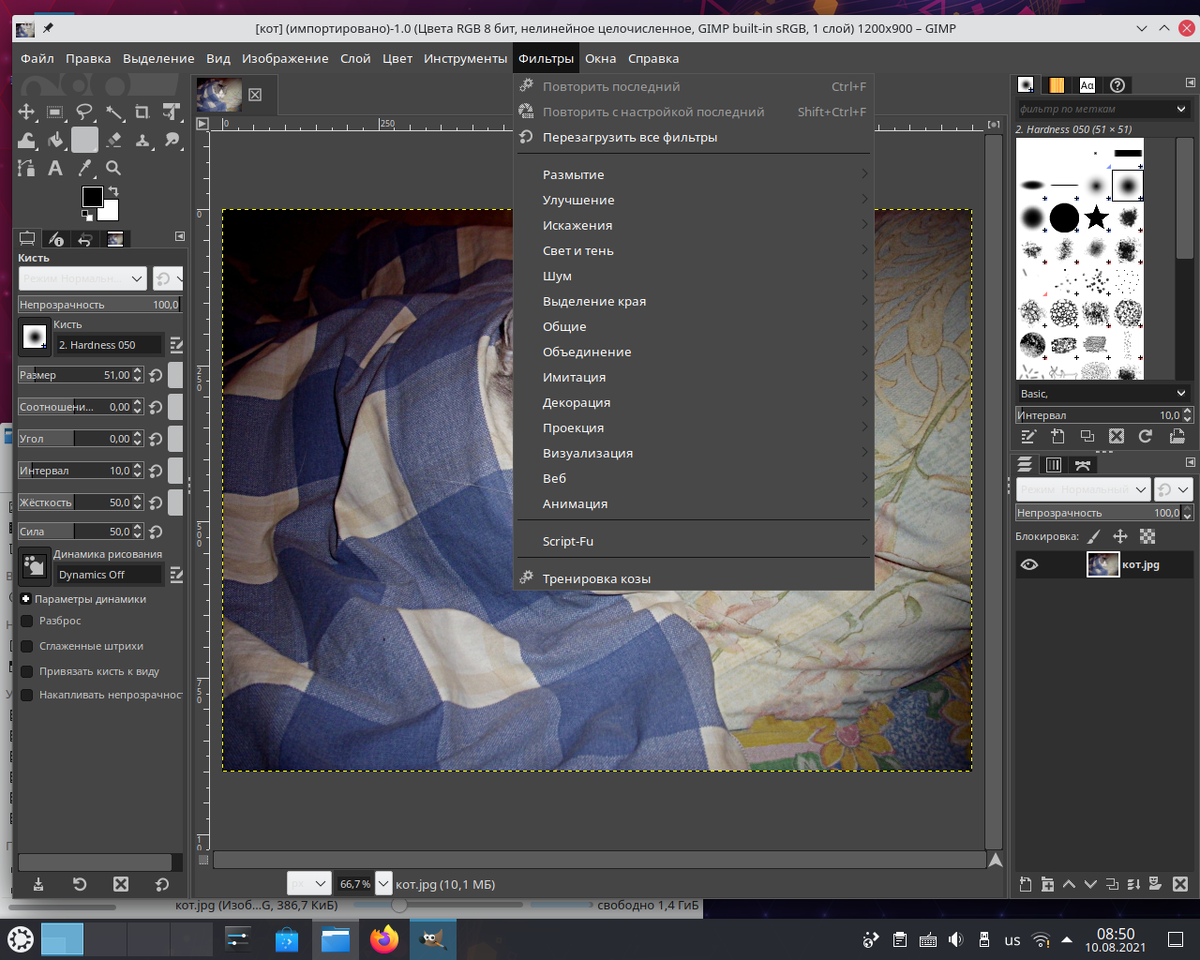Adjust the tool Непрозрачность slider
Image resolution: width=1200 pixels, height=960 pixels.
(98, 304)
